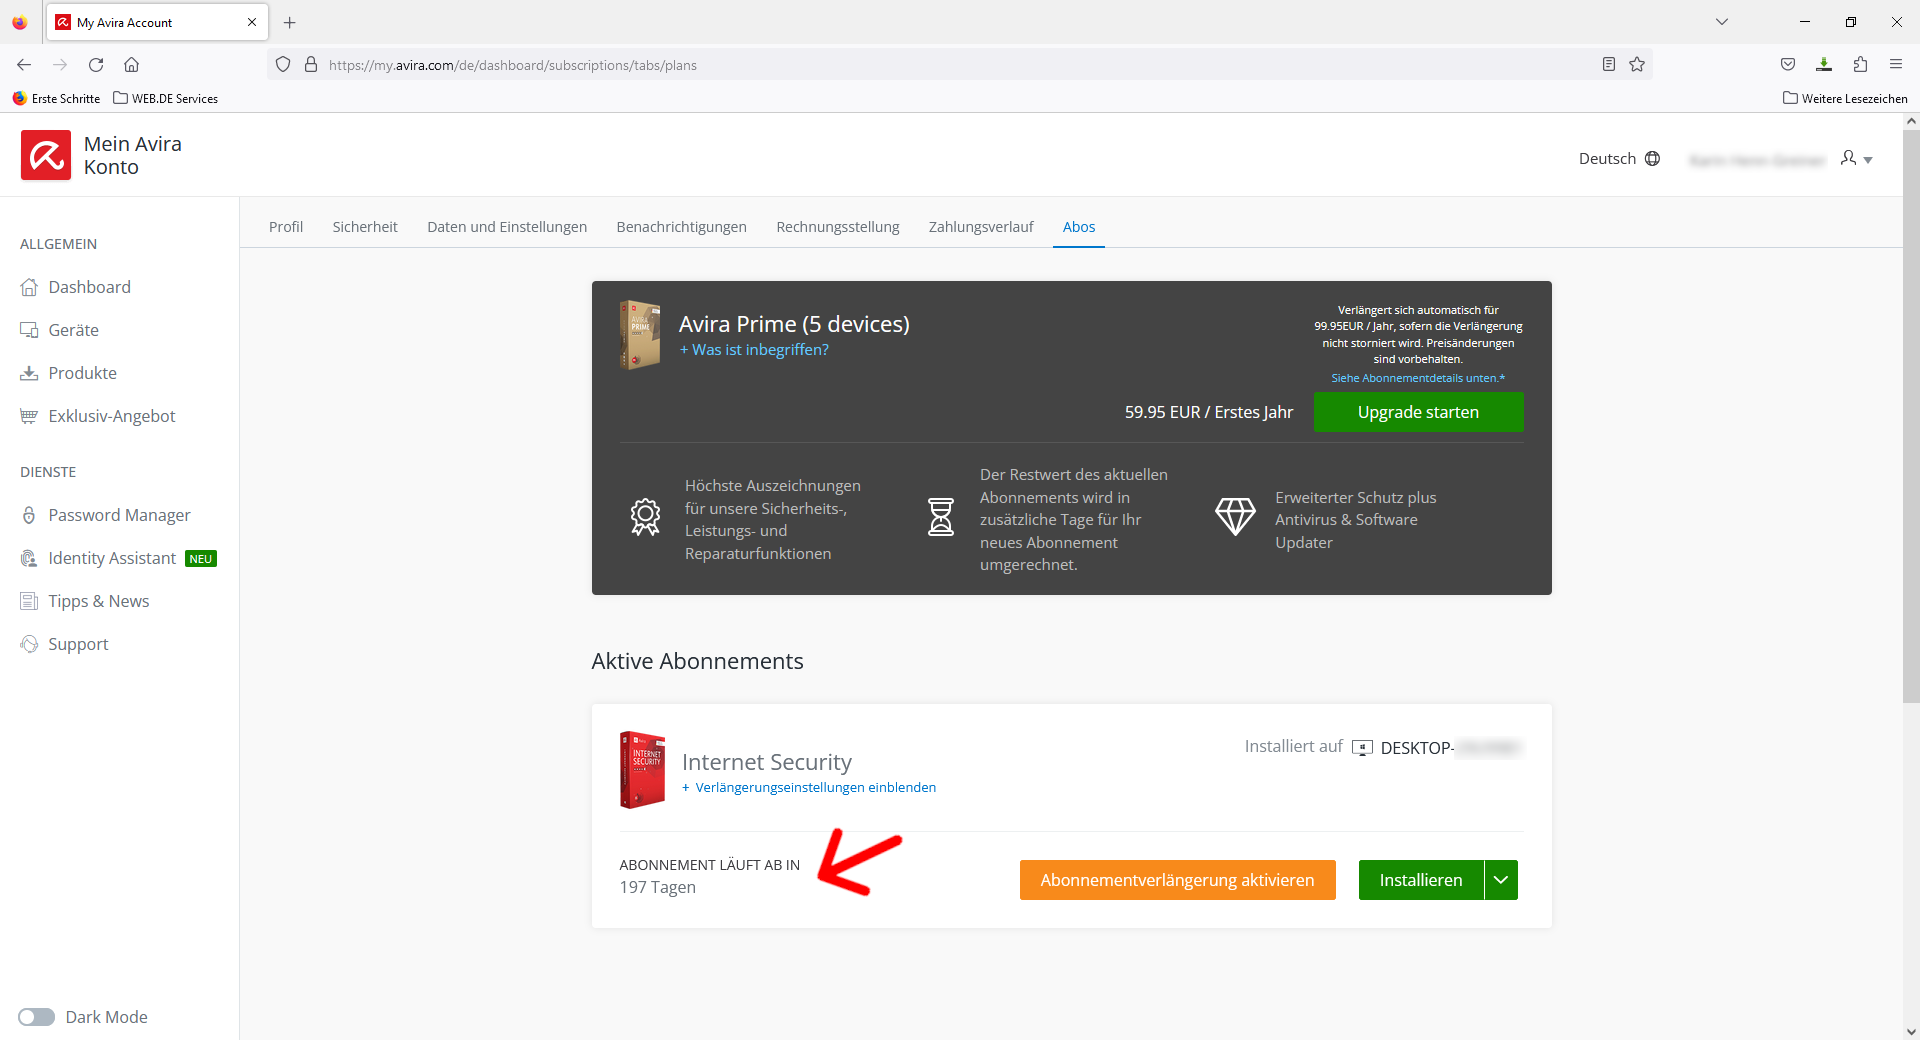1920x1040 pixels.
Task: Click the page vertical scrollbar thumb
Action: (x=1911, y=415)
